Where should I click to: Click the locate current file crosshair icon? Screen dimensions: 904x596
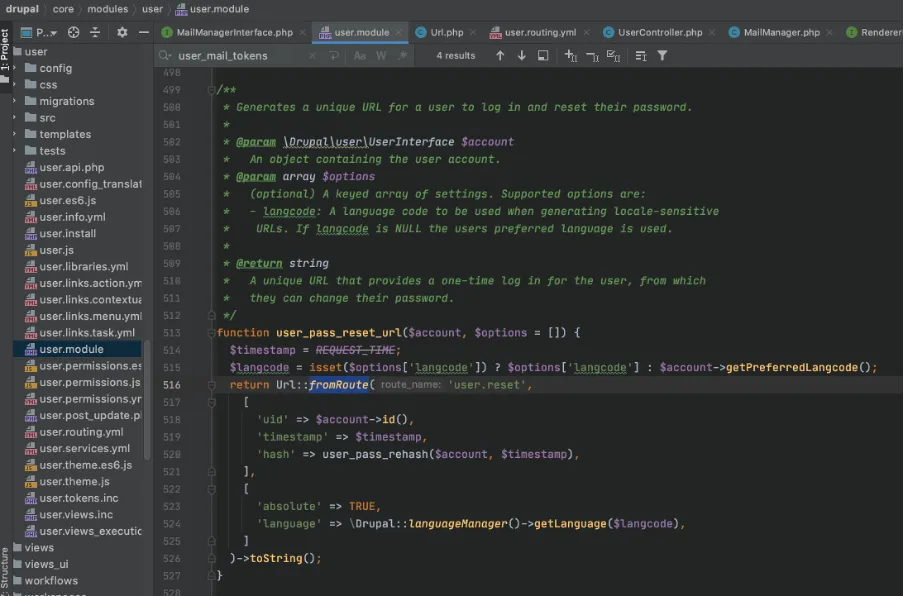click(73, 32)
